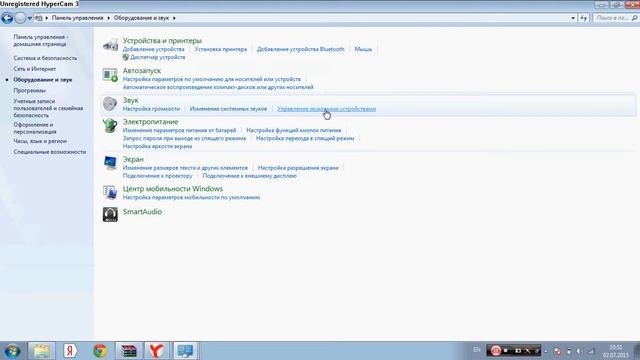Click the search magnifier icon
Screen dimensions: 640x360
point(634,18)
